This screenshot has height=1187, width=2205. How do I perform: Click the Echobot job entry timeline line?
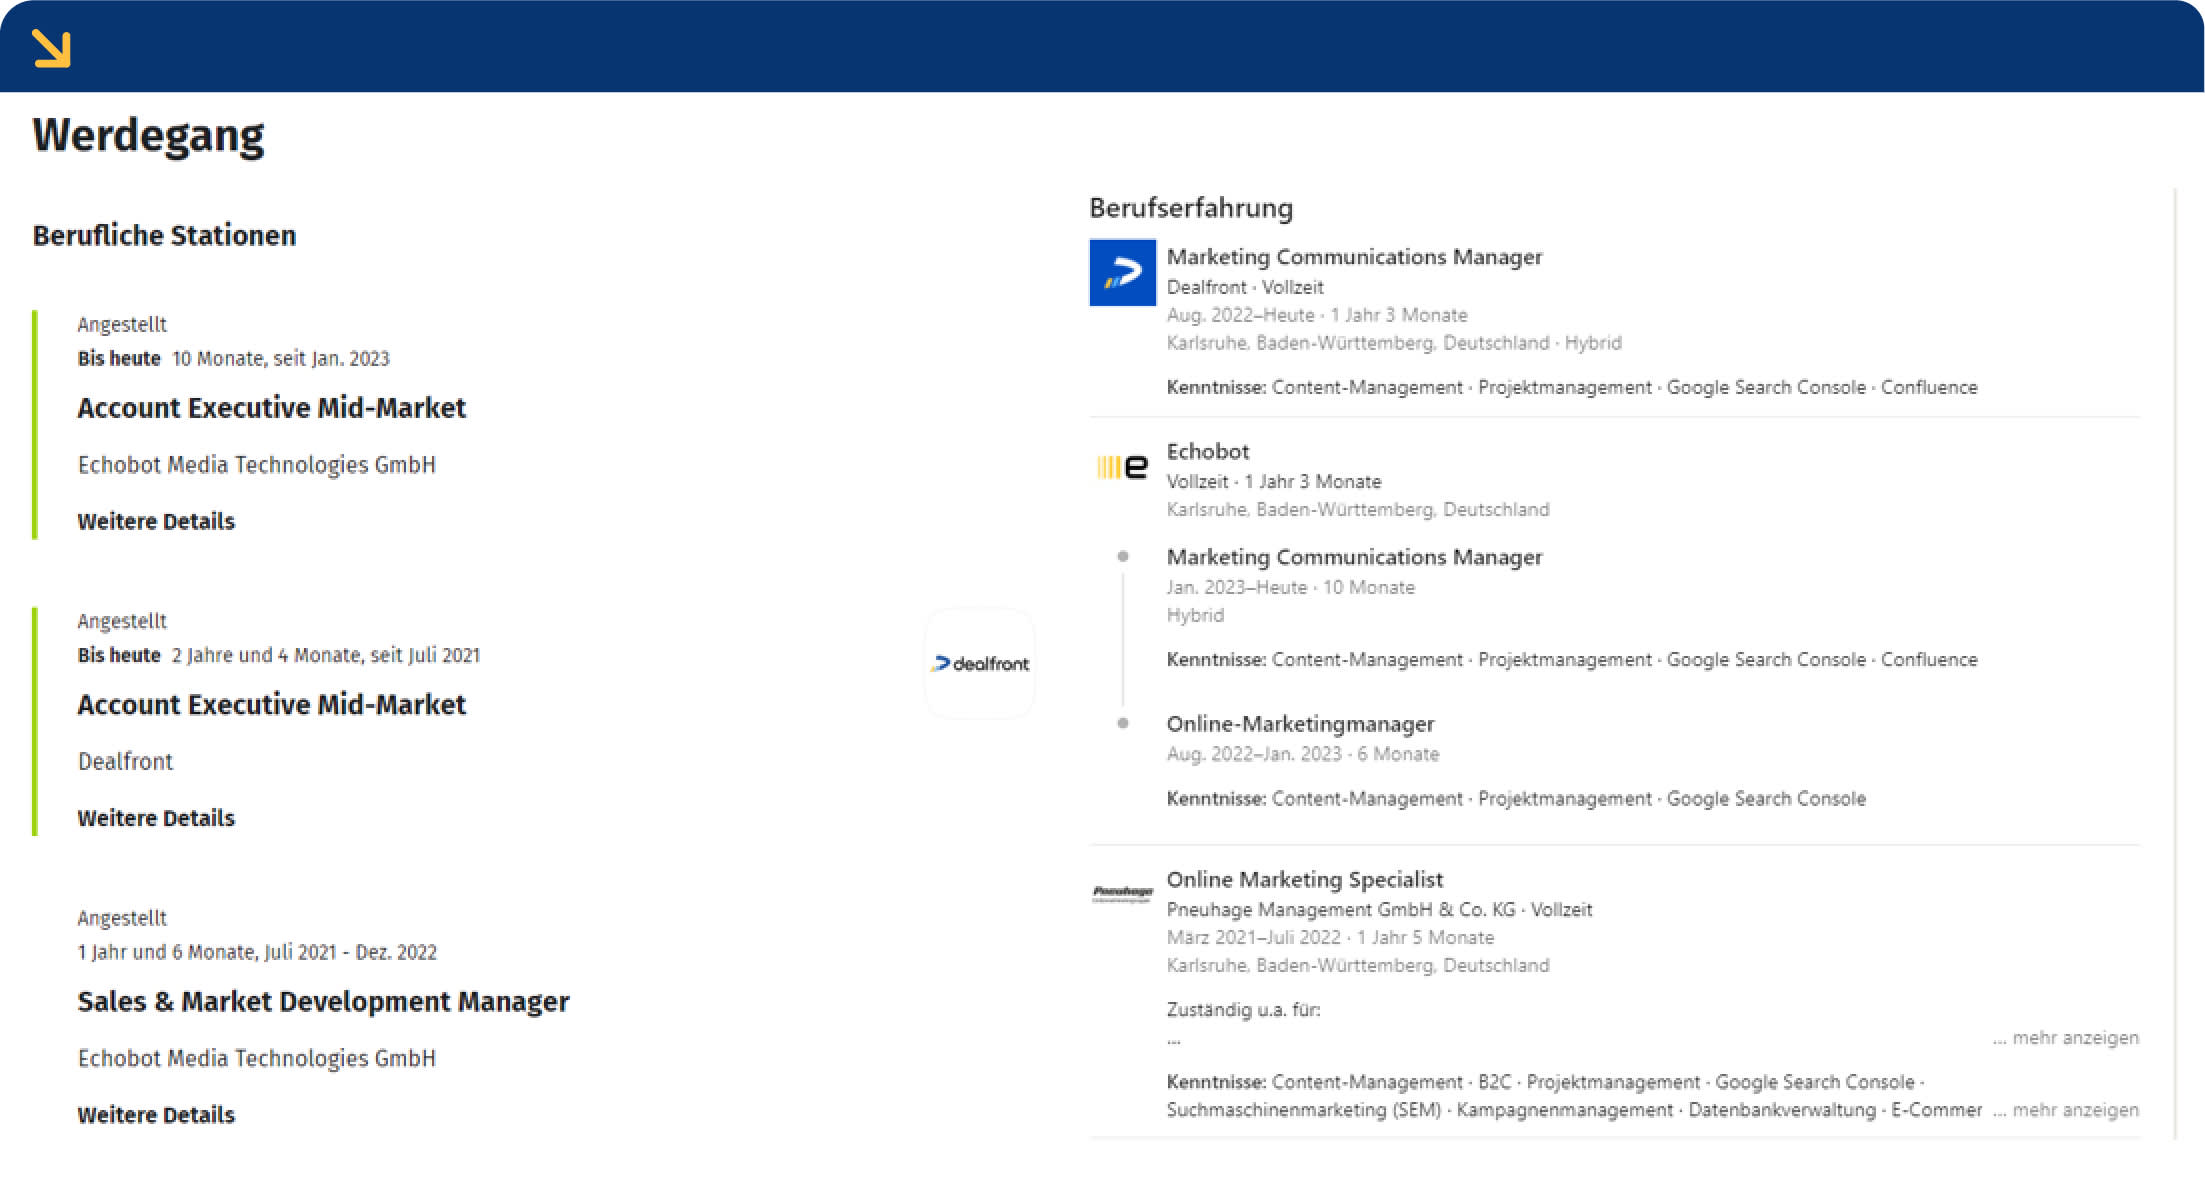1125,640
